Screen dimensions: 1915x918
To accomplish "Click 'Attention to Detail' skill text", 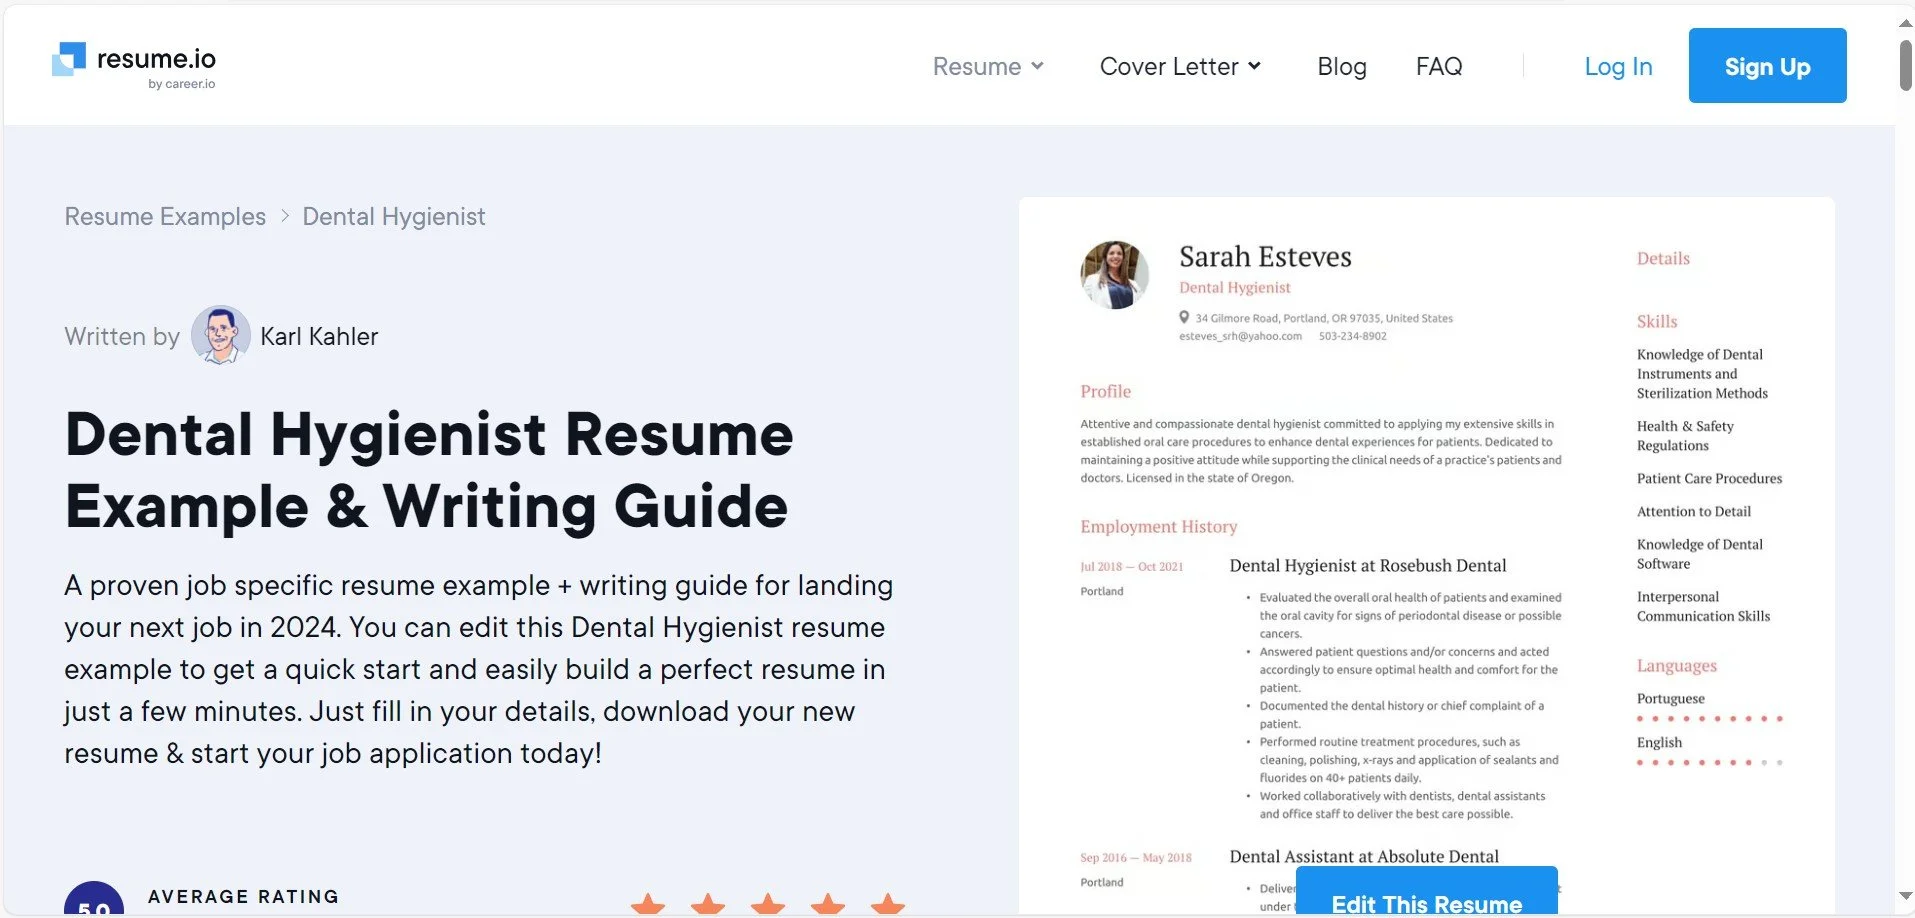I will 1693,511.
